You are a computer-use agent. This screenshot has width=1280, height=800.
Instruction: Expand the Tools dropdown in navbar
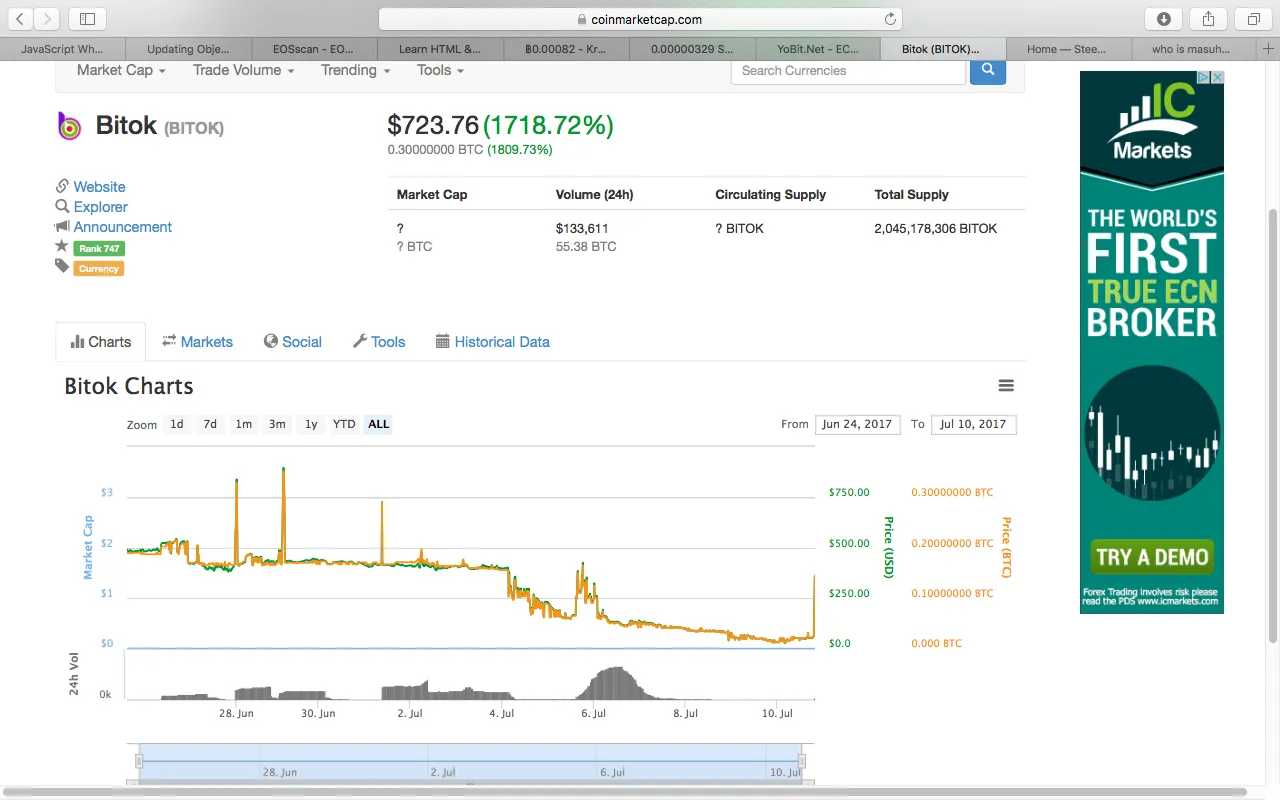point(441,70)
